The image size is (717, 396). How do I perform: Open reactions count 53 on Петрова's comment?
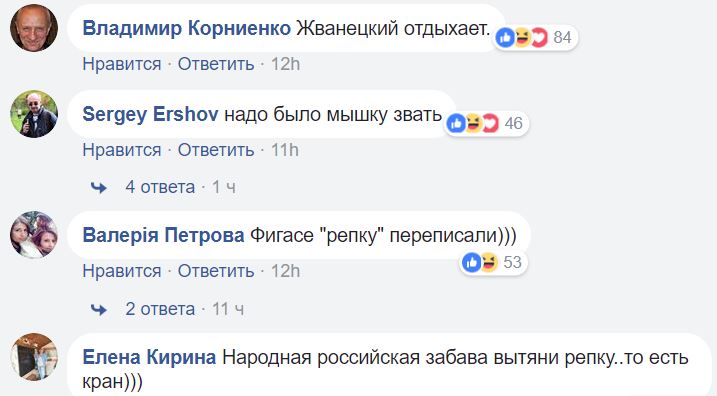tap(513, 262)
